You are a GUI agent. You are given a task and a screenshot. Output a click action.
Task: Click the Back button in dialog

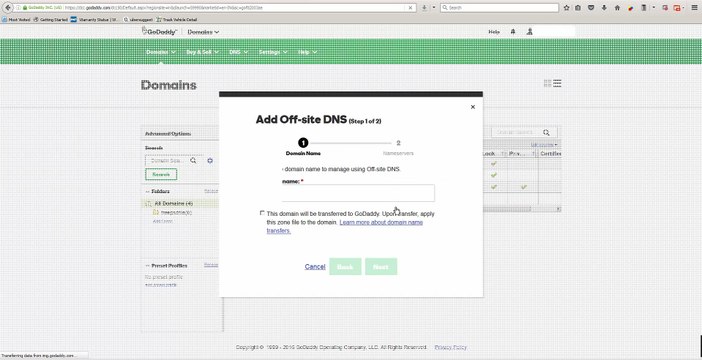point(345,267)
